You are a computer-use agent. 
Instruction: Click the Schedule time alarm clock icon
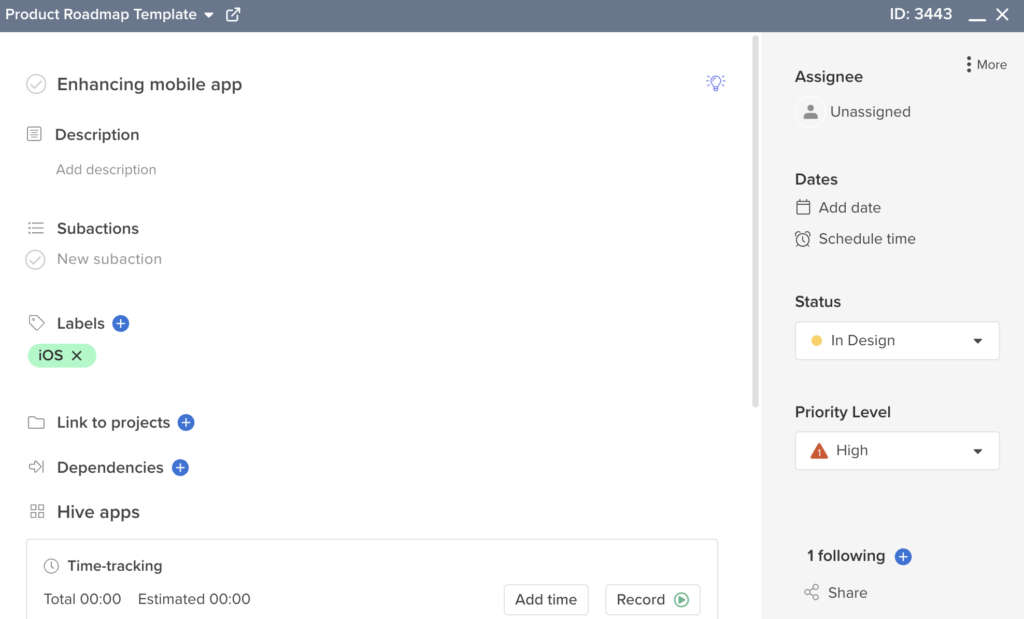pos(803,239)
